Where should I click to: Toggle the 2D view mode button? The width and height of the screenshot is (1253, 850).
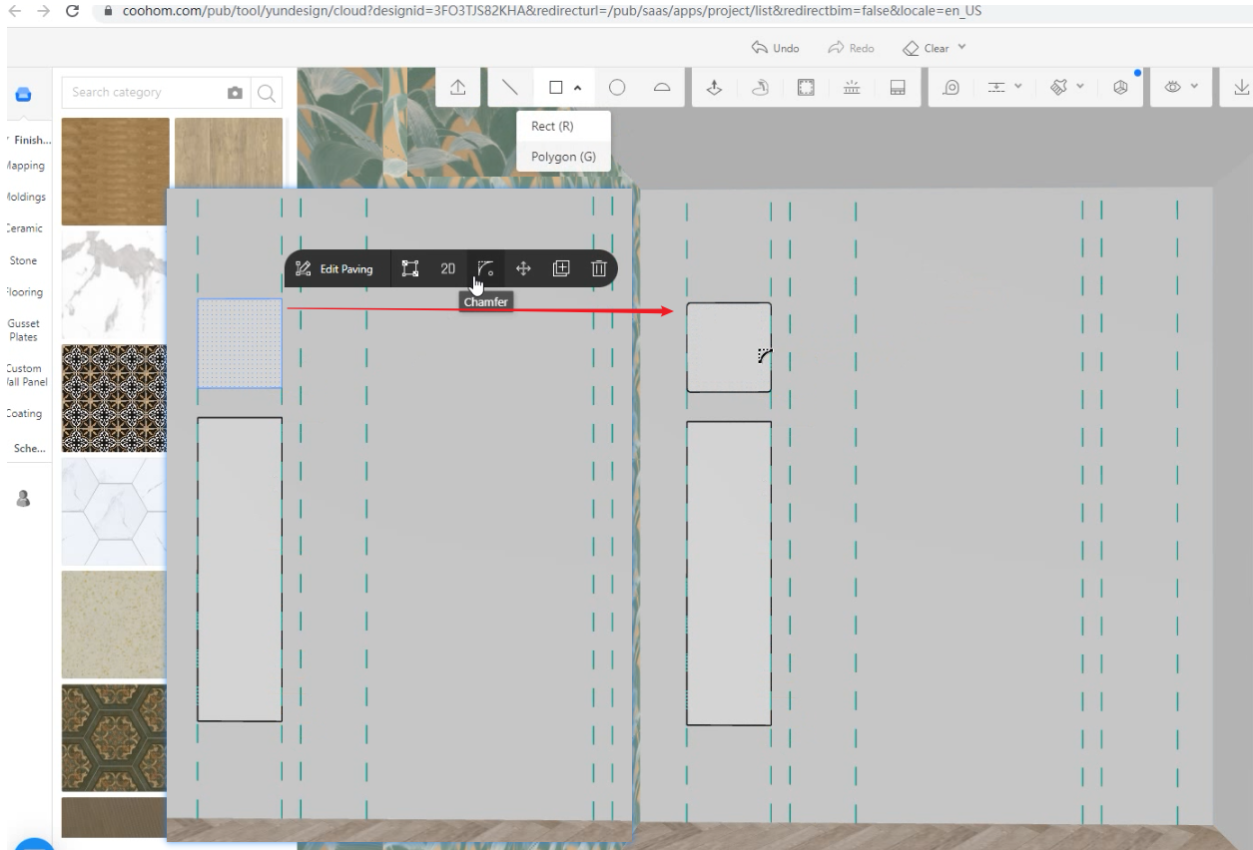pyautogui.click(x=448, y=268)
